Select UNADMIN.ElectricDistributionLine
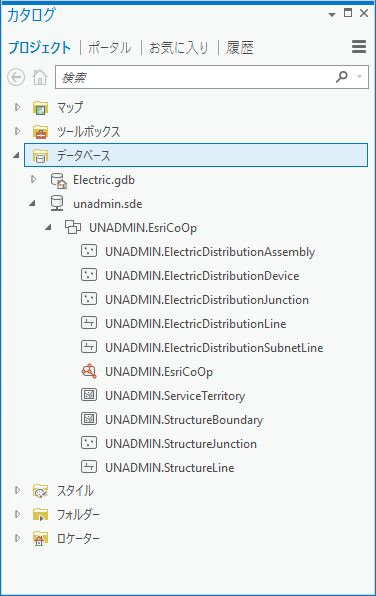The image size is (376, 596). coord(195,323)
